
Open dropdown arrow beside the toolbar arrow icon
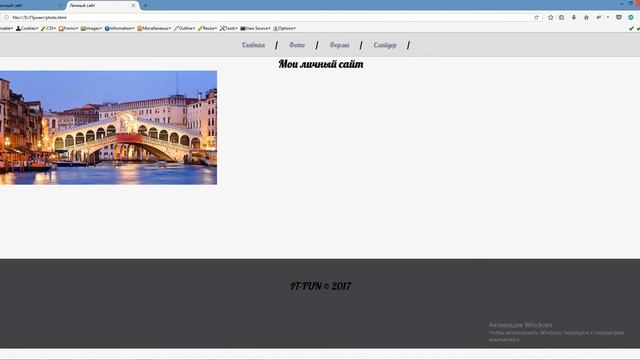click(608, 18)
